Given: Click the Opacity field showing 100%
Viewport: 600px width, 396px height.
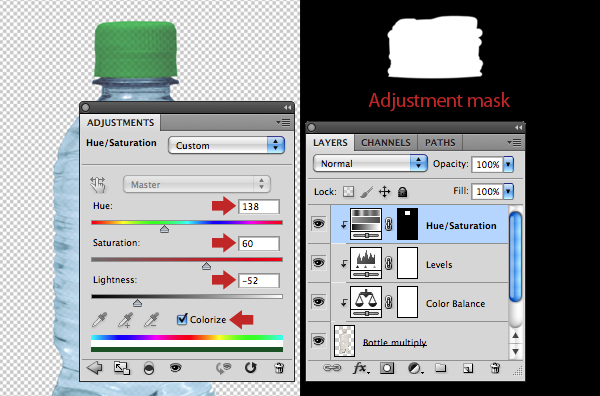Looking at the screenshot, I should point(488,164).
